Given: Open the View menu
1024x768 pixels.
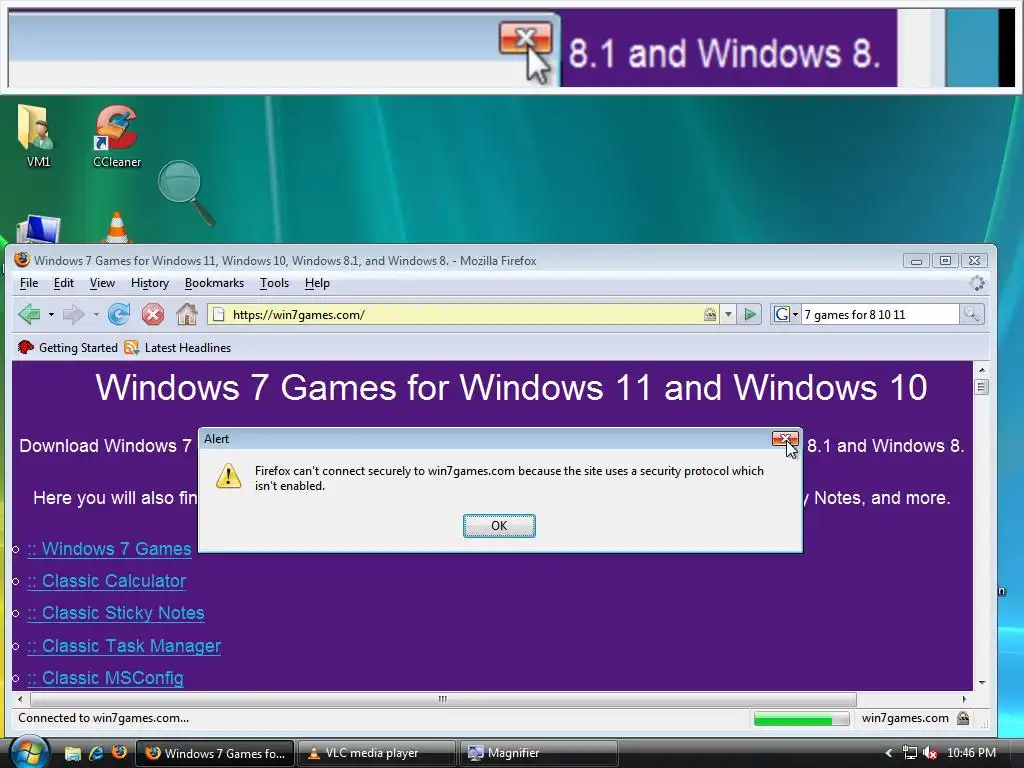Looking at the screenshot, I should pyautogui.click(x=102, y=283).
